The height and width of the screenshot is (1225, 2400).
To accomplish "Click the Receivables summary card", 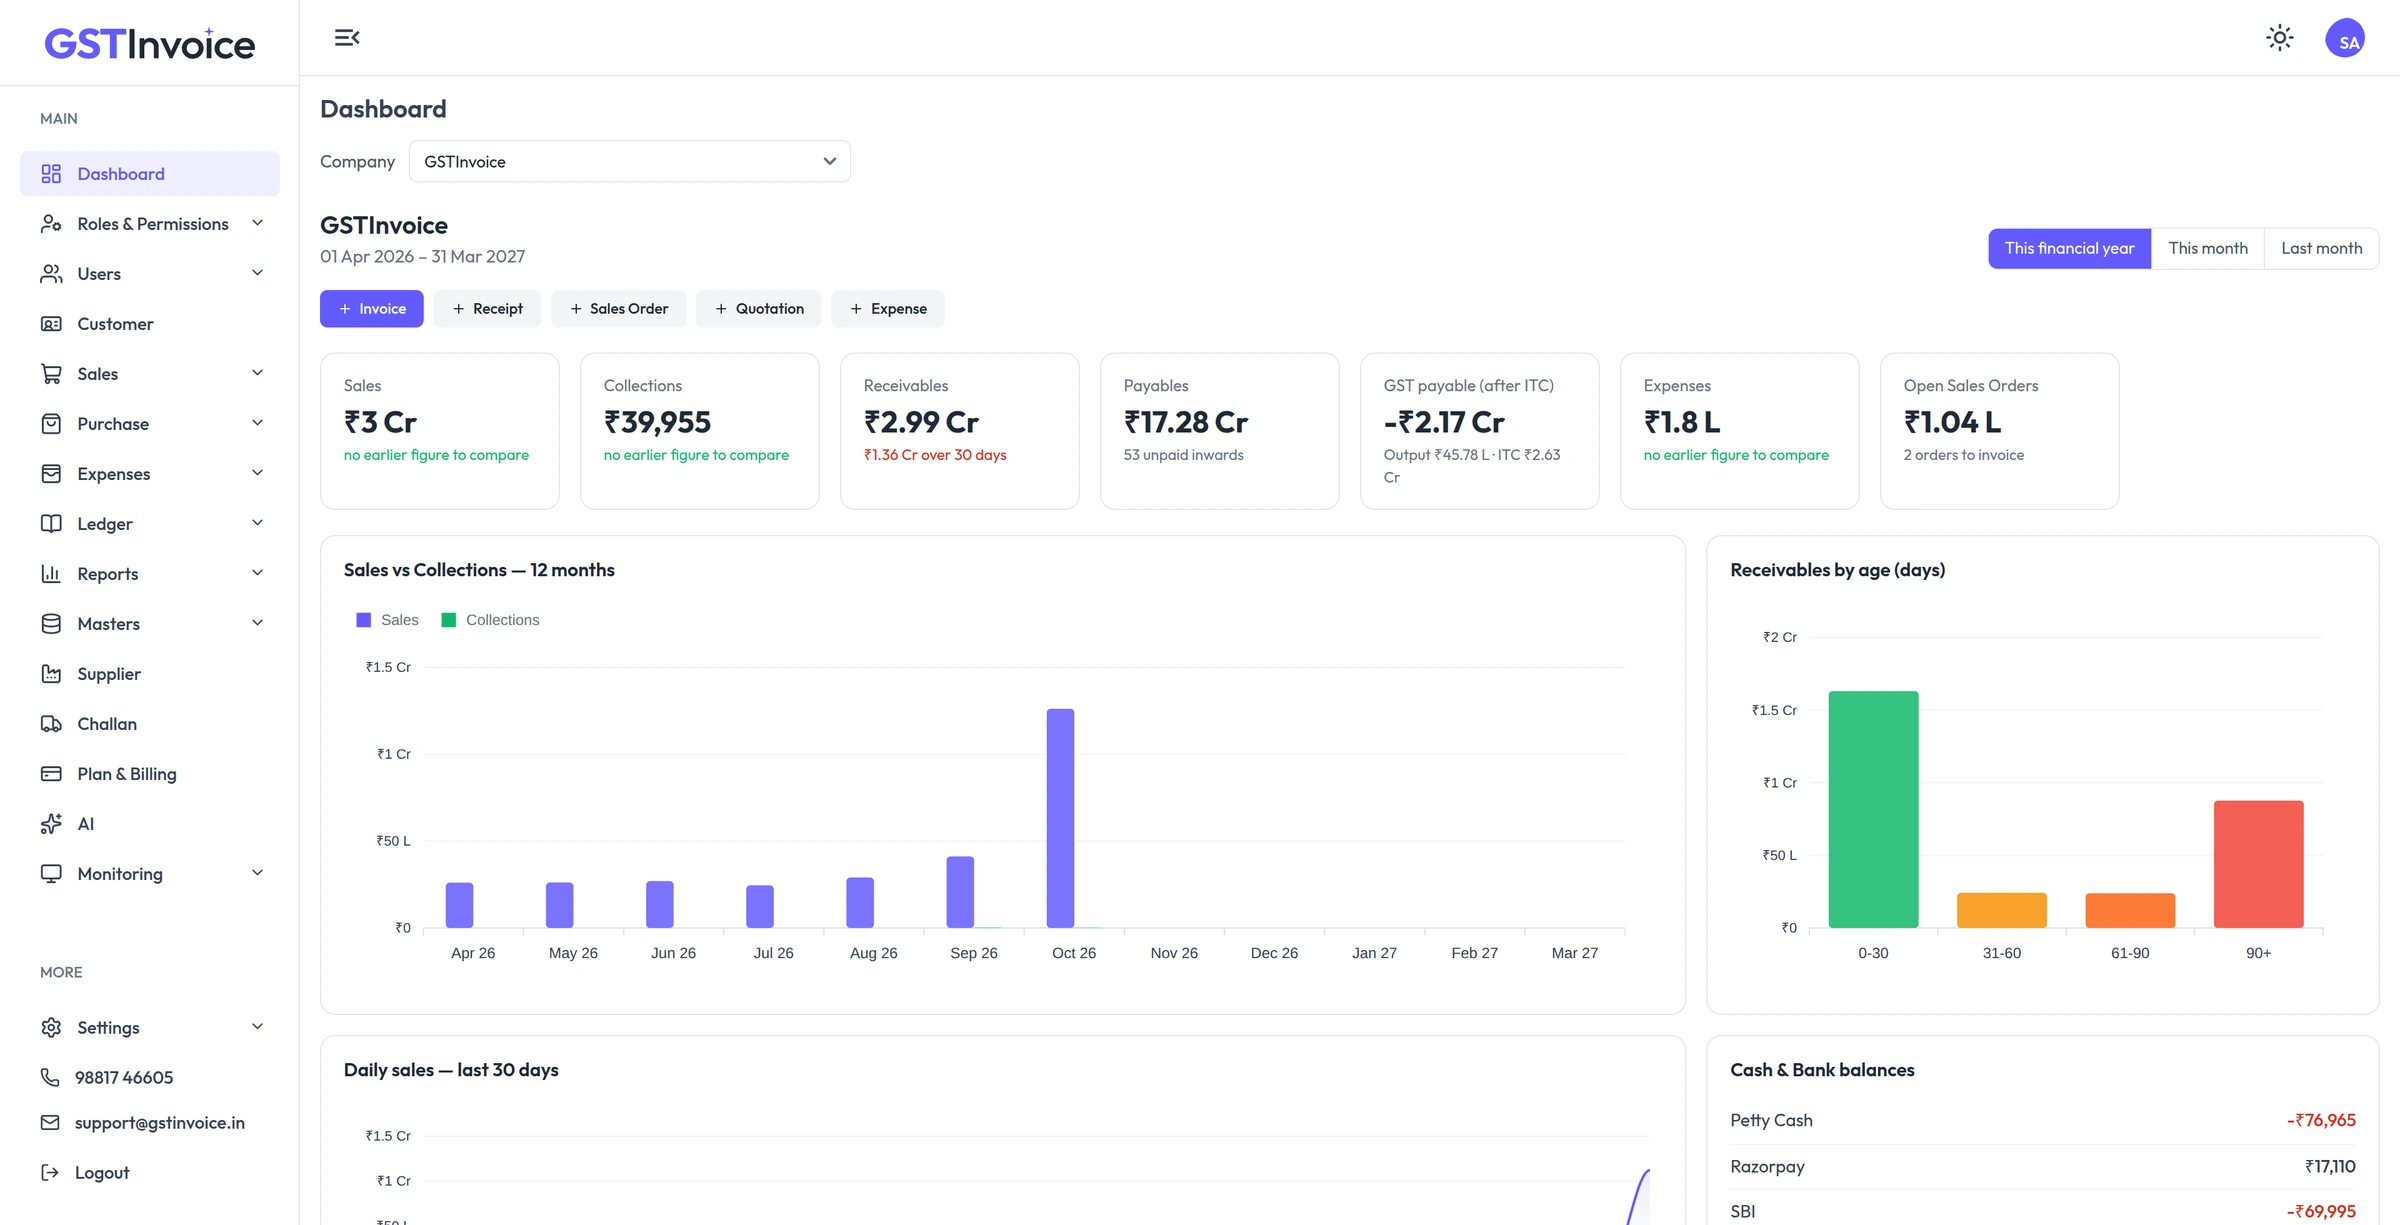I will click(x=959, y=431).
